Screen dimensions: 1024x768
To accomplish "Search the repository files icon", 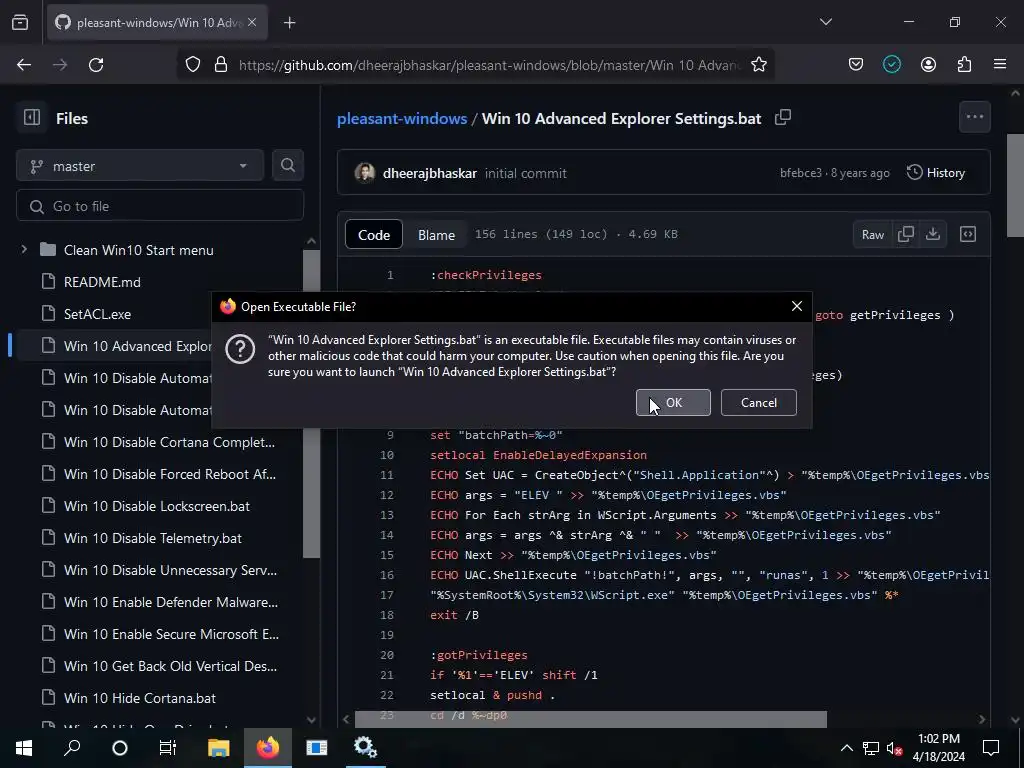I will tap(287, 165).
